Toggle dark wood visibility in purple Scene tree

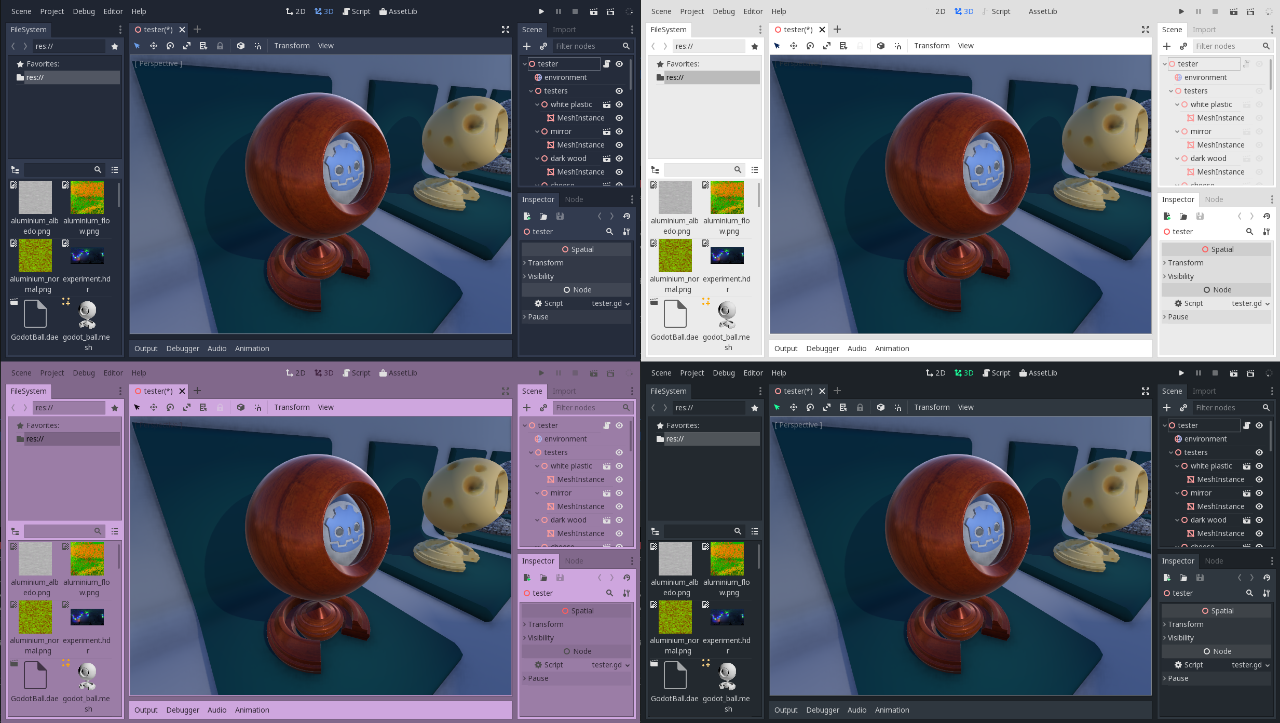tap(619, 520)
